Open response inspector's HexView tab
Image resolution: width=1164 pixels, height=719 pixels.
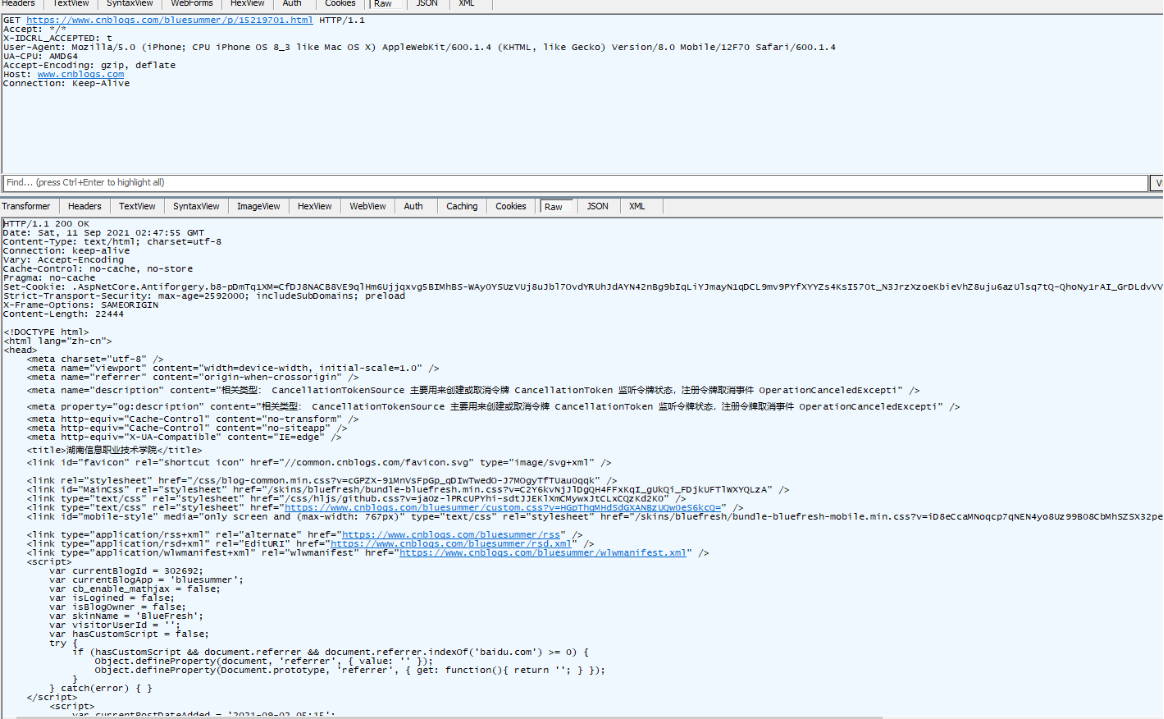pos(315,206)
